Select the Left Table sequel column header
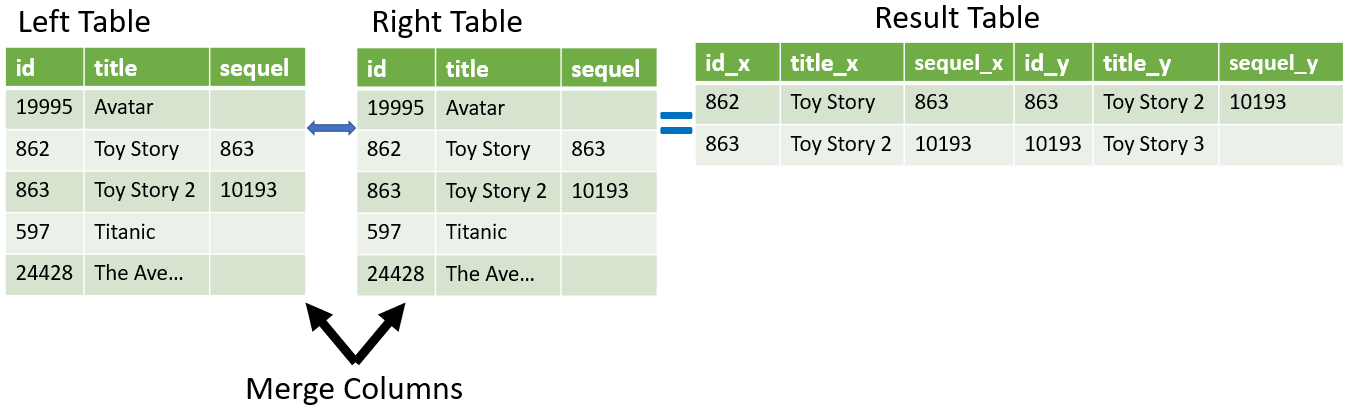 click(257, 67)
